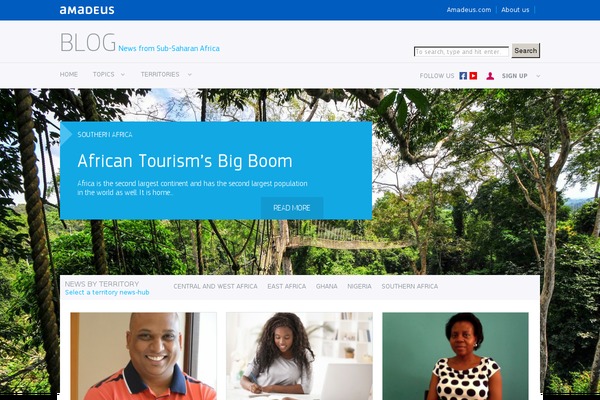Visit the Amadeus.com link
The image size is (600, 400).
469,10
